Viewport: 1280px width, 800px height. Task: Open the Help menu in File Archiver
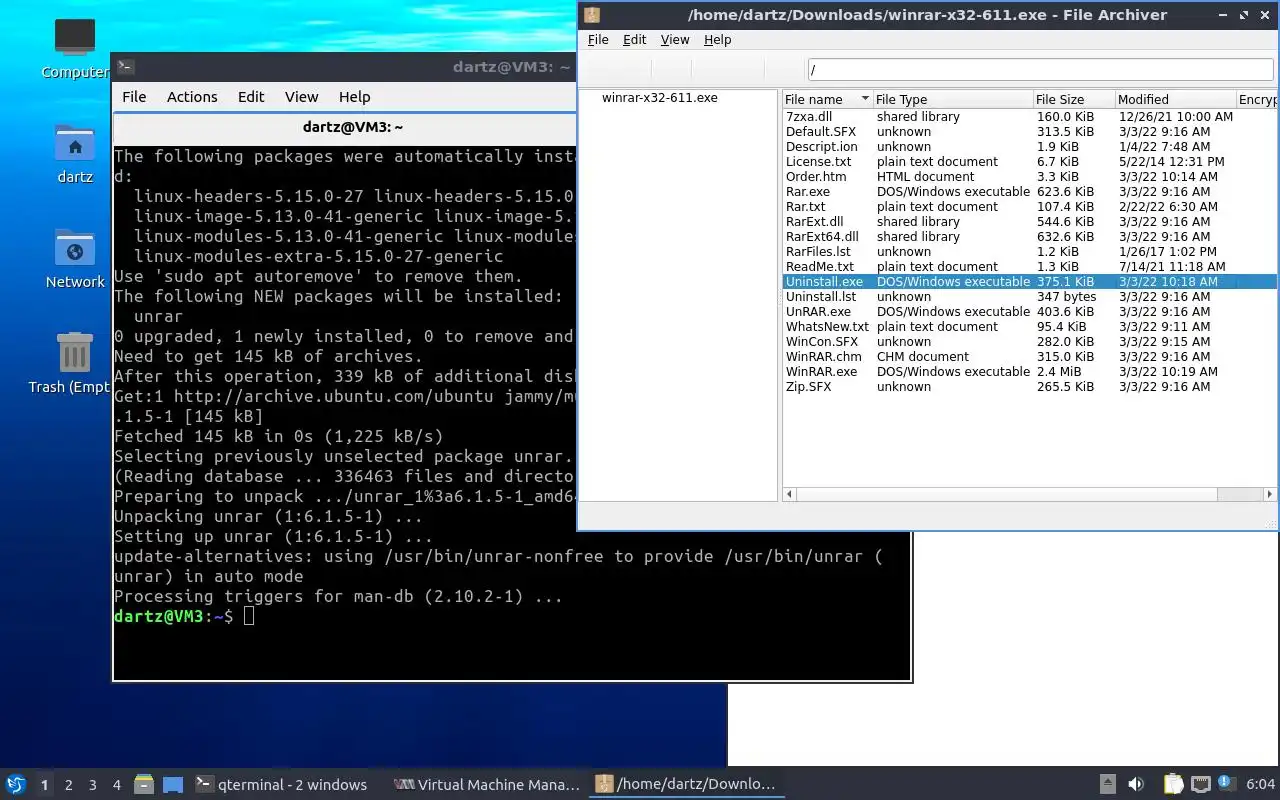coord(718,40)
